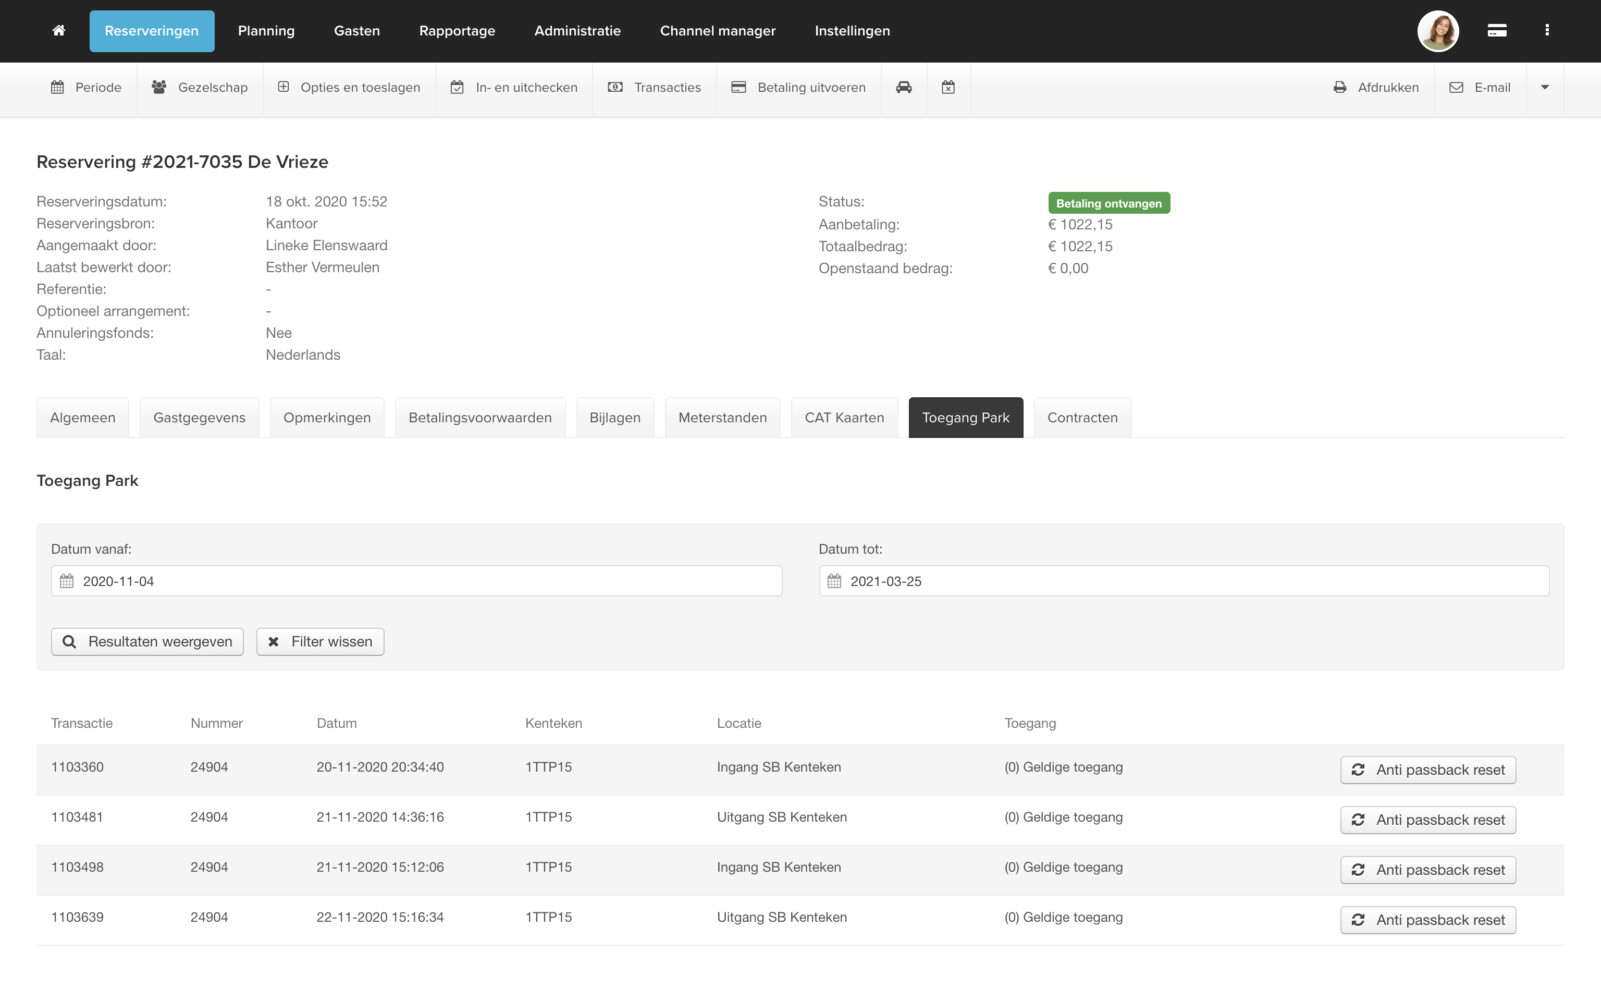1601x1001 pixels.
Task: Open the Planning menu
Action: click(x=266, y=31)
